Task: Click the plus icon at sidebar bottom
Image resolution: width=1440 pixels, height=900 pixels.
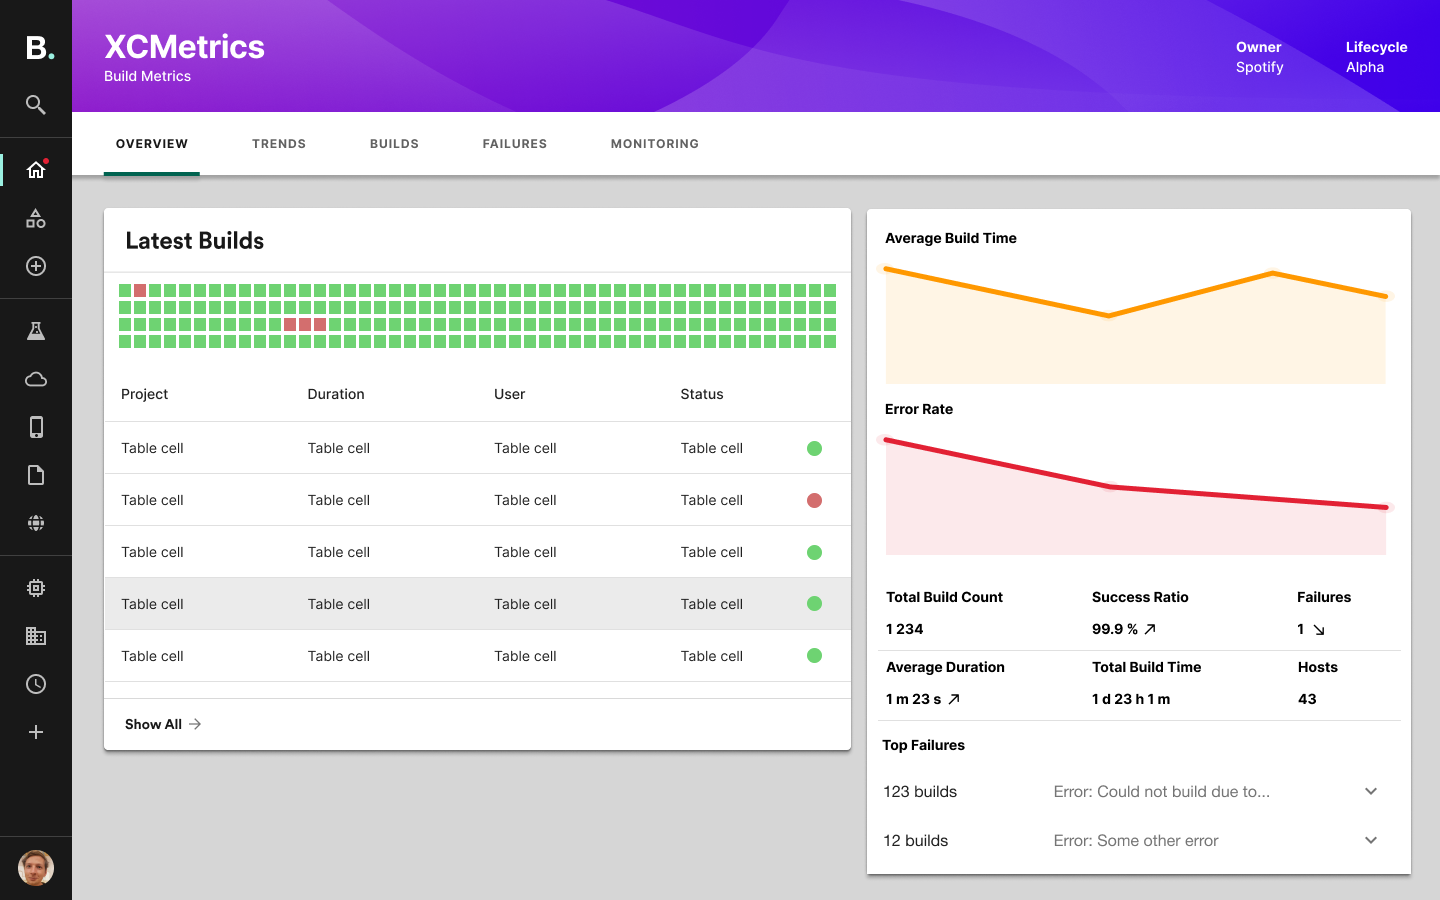Action: pyautogui.click(x=36, y=731)
